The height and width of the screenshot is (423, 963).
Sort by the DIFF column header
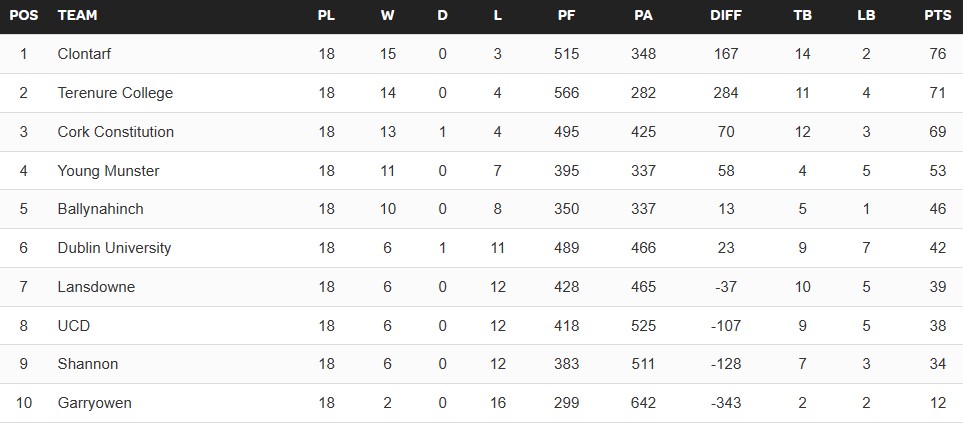tap(726, 16)
